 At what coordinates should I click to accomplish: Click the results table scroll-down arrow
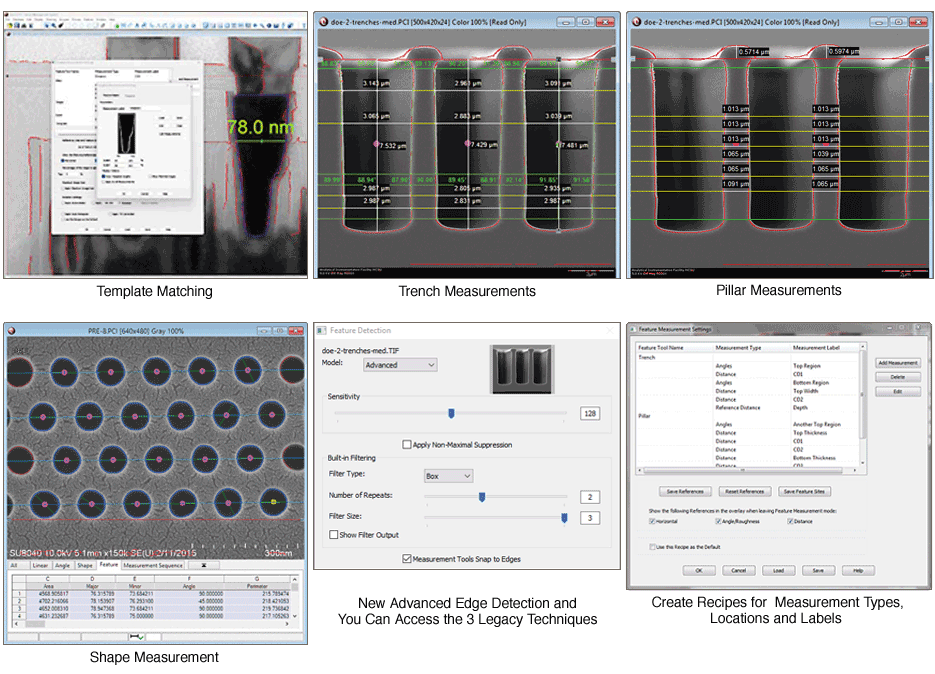point(295,616)
